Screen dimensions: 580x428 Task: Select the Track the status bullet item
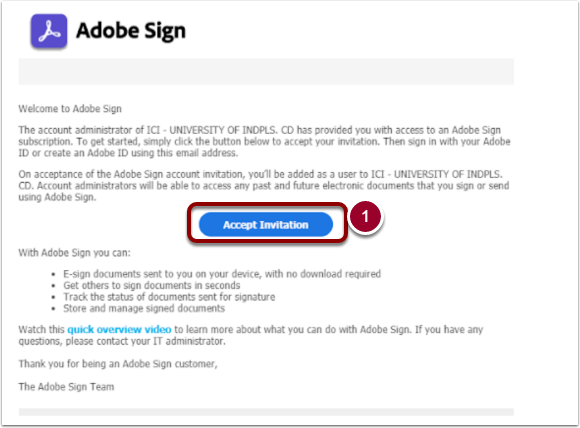pos(169,297)
